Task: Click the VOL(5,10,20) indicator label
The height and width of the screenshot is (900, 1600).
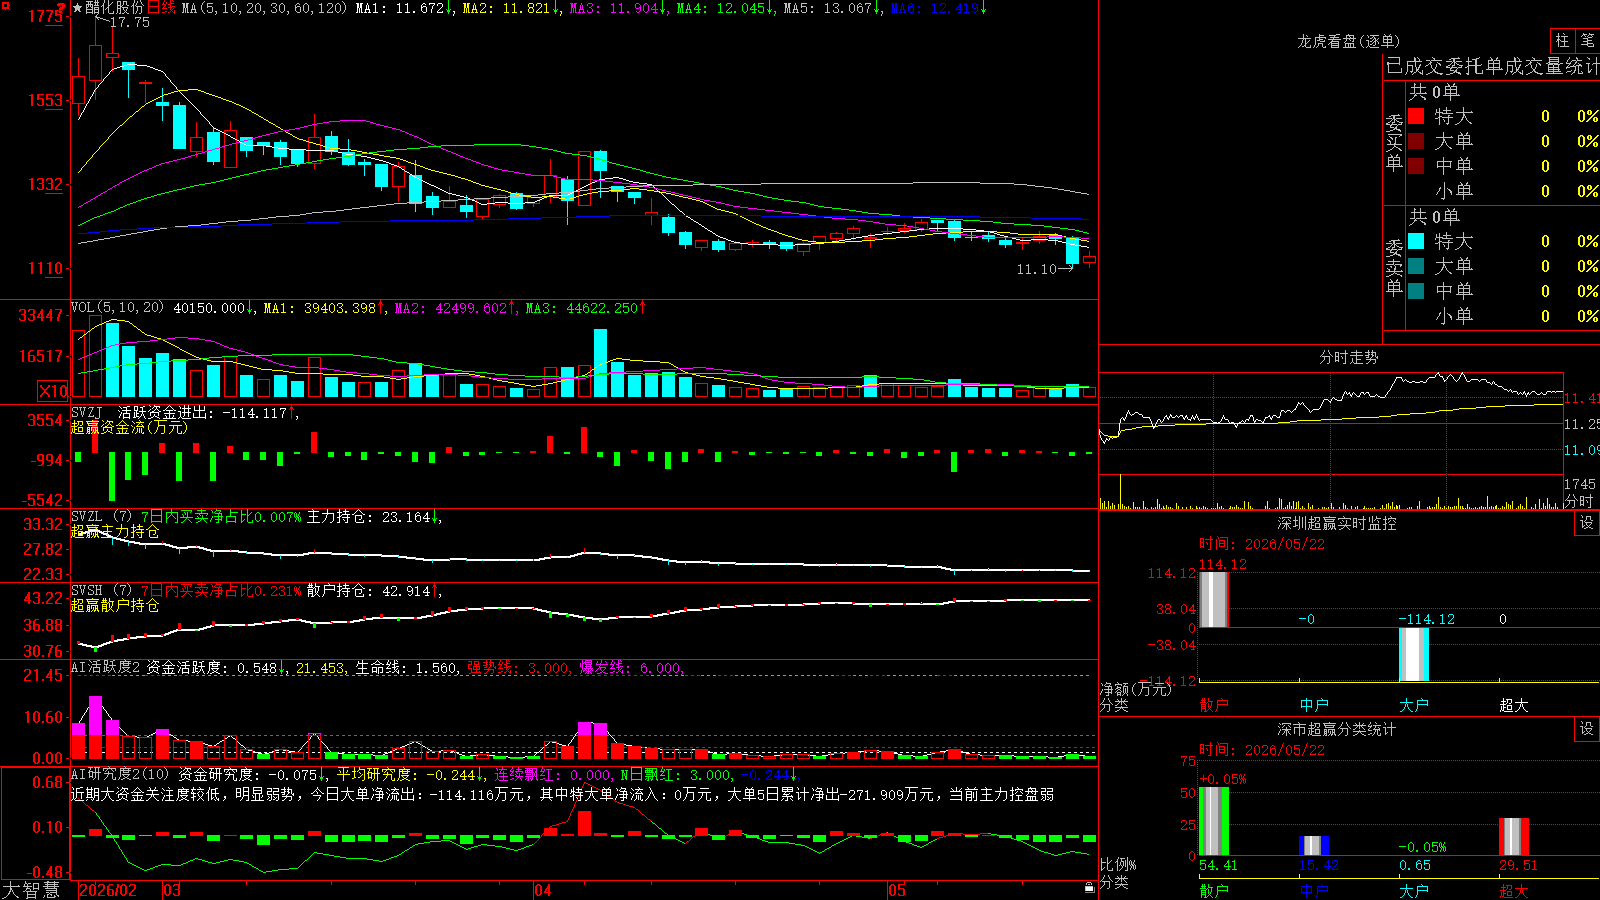Action: point(118,308)
